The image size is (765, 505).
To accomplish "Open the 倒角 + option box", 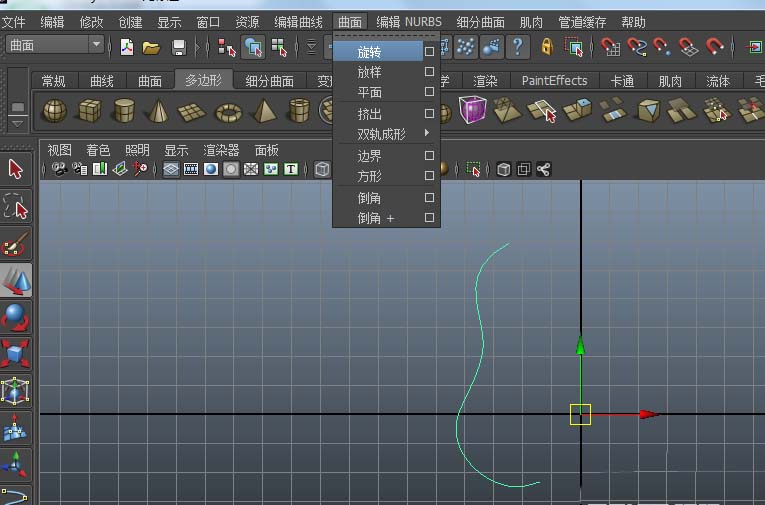I will 429,218.
